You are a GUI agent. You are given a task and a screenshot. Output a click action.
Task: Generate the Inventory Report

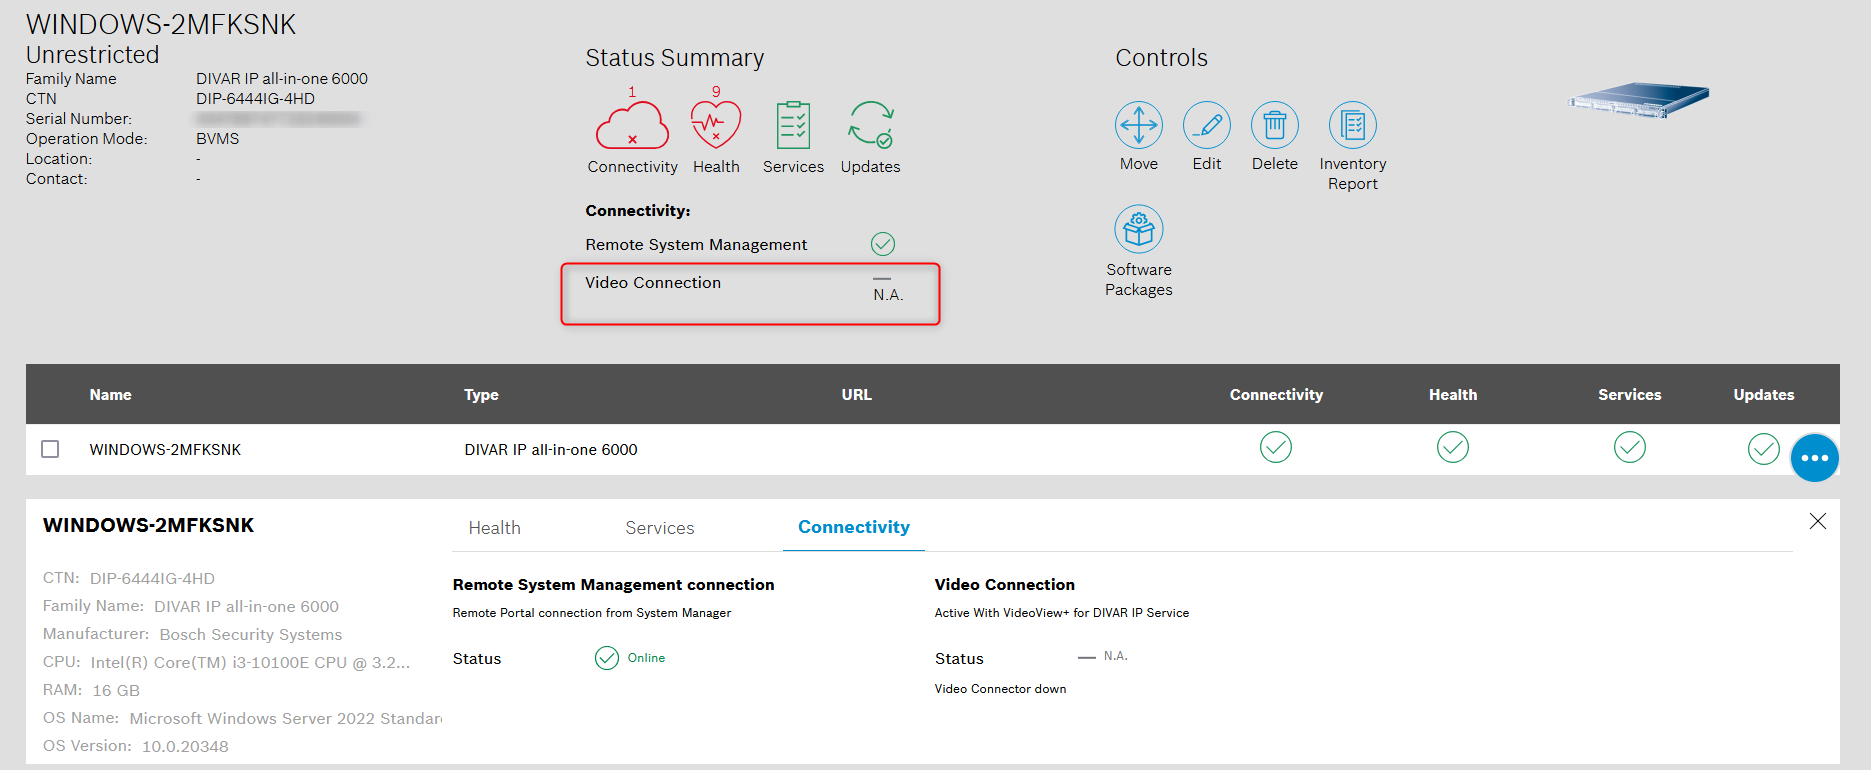1352,126
